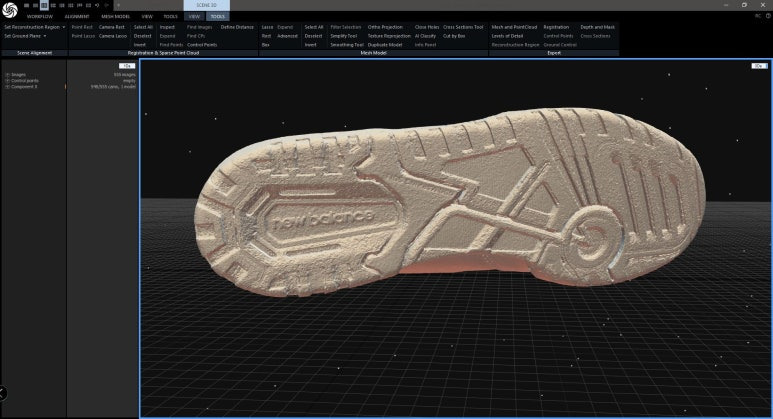Click Point Lasso tool
The height and width of the screenshot is (419, 773).
[x=83, y=36]
